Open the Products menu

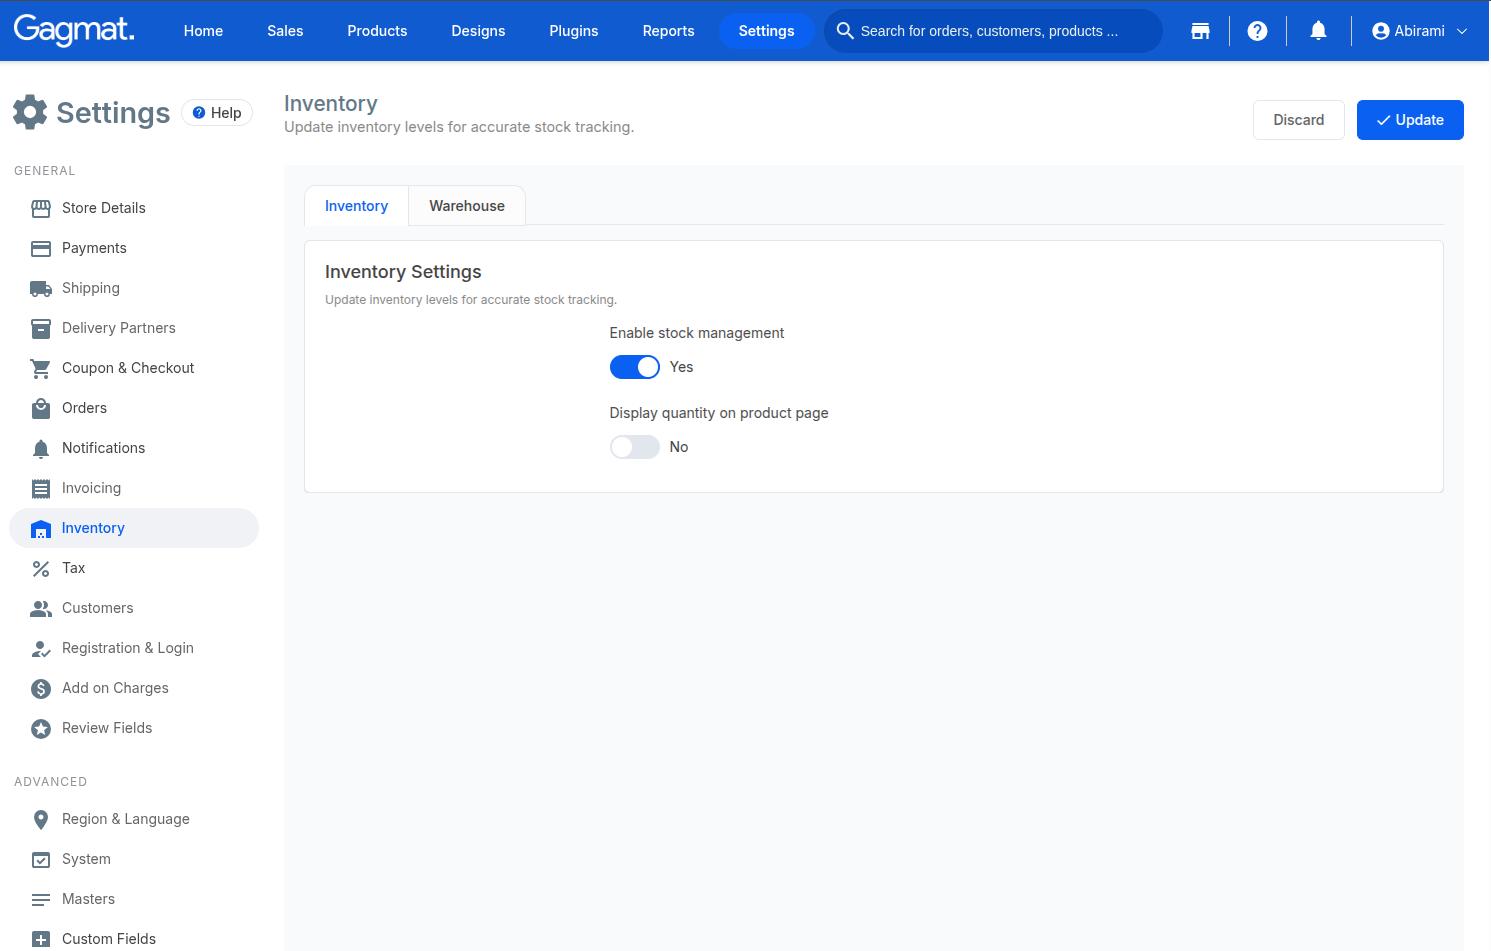coord(377,31)
